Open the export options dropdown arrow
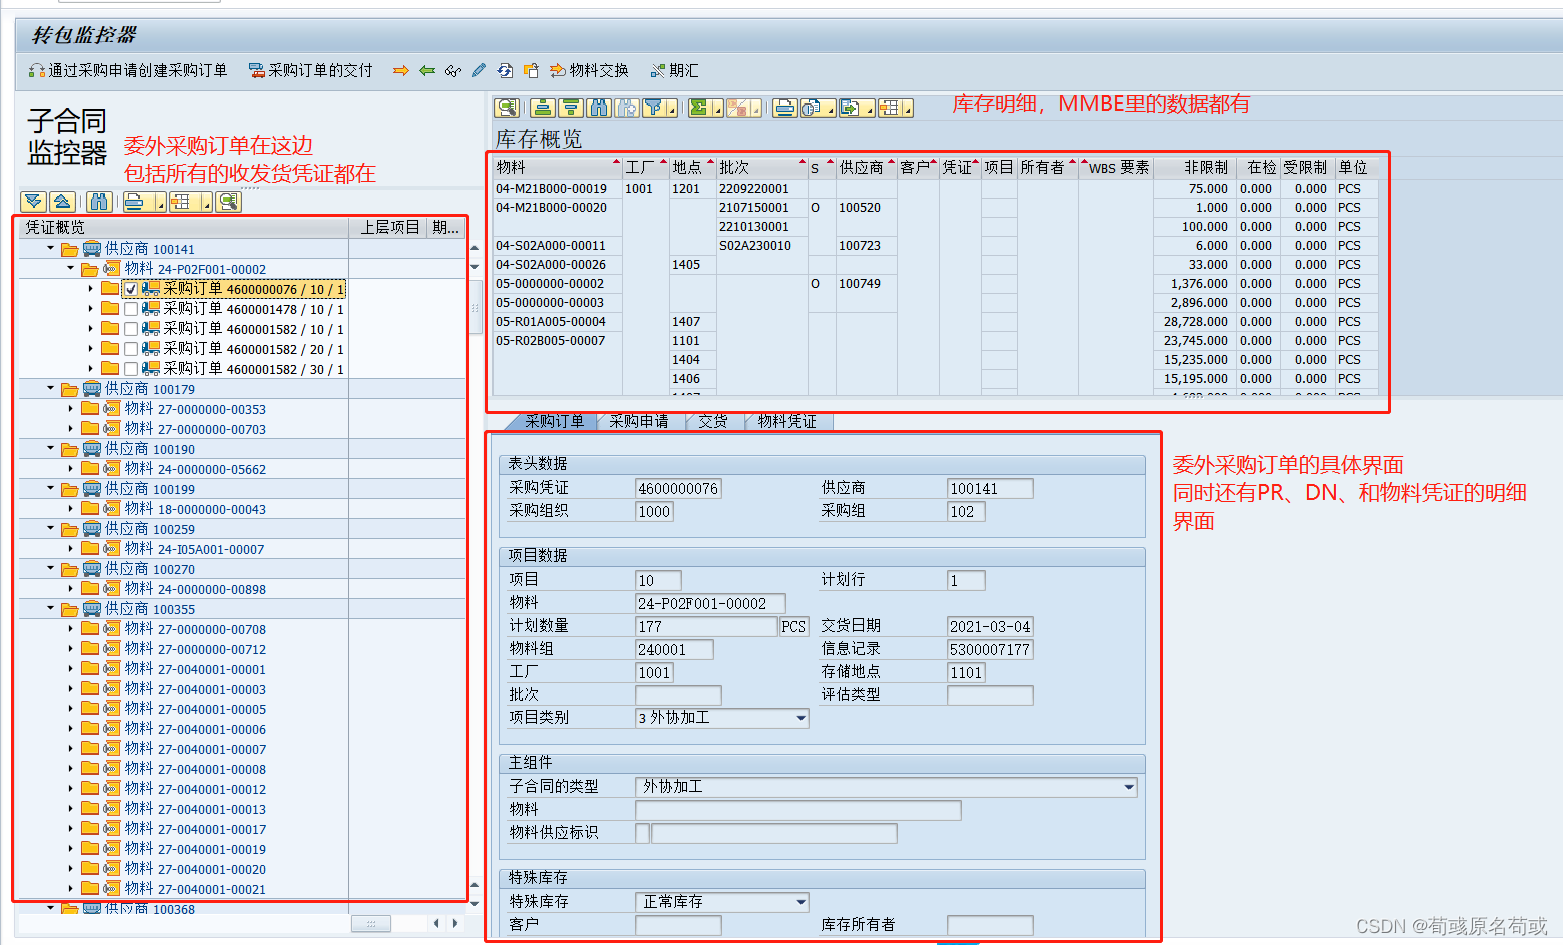1563x945 pixels. pyautogui.click(x=870, y=109)
